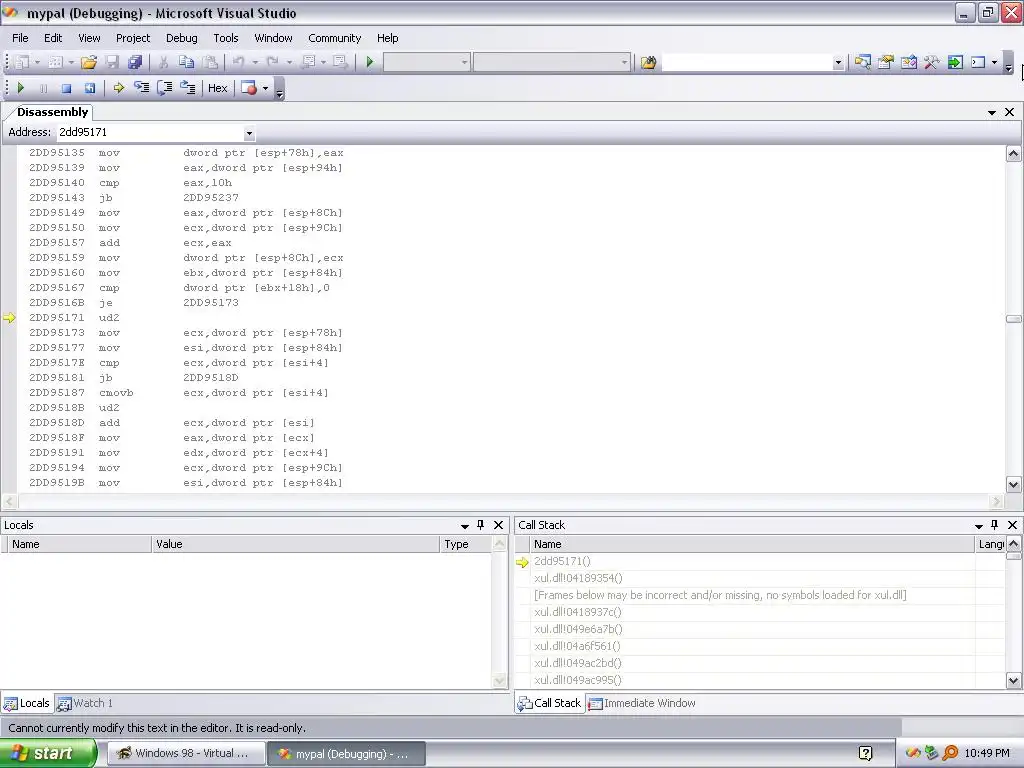
Task: Click the Paste clipboard icon
Action: click(x=210, y=62)
